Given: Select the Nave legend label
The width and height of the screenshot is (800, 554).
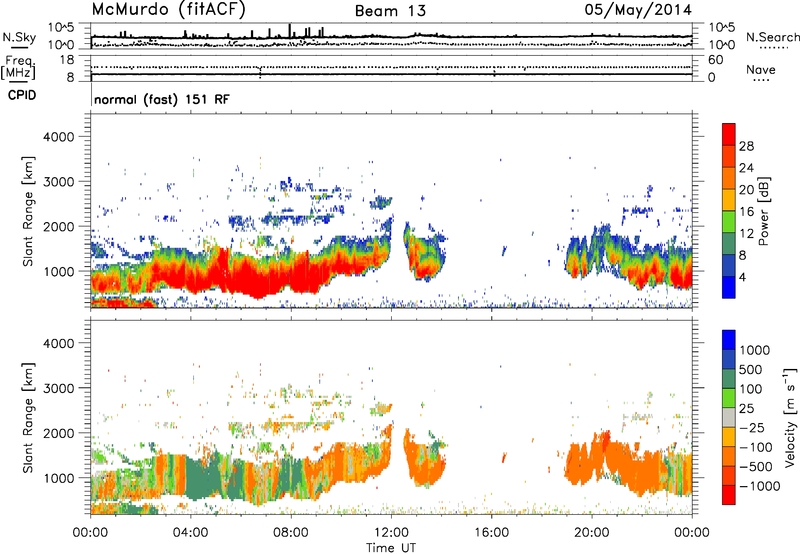Looking at the screenshot, I should [x=761, y=69].
